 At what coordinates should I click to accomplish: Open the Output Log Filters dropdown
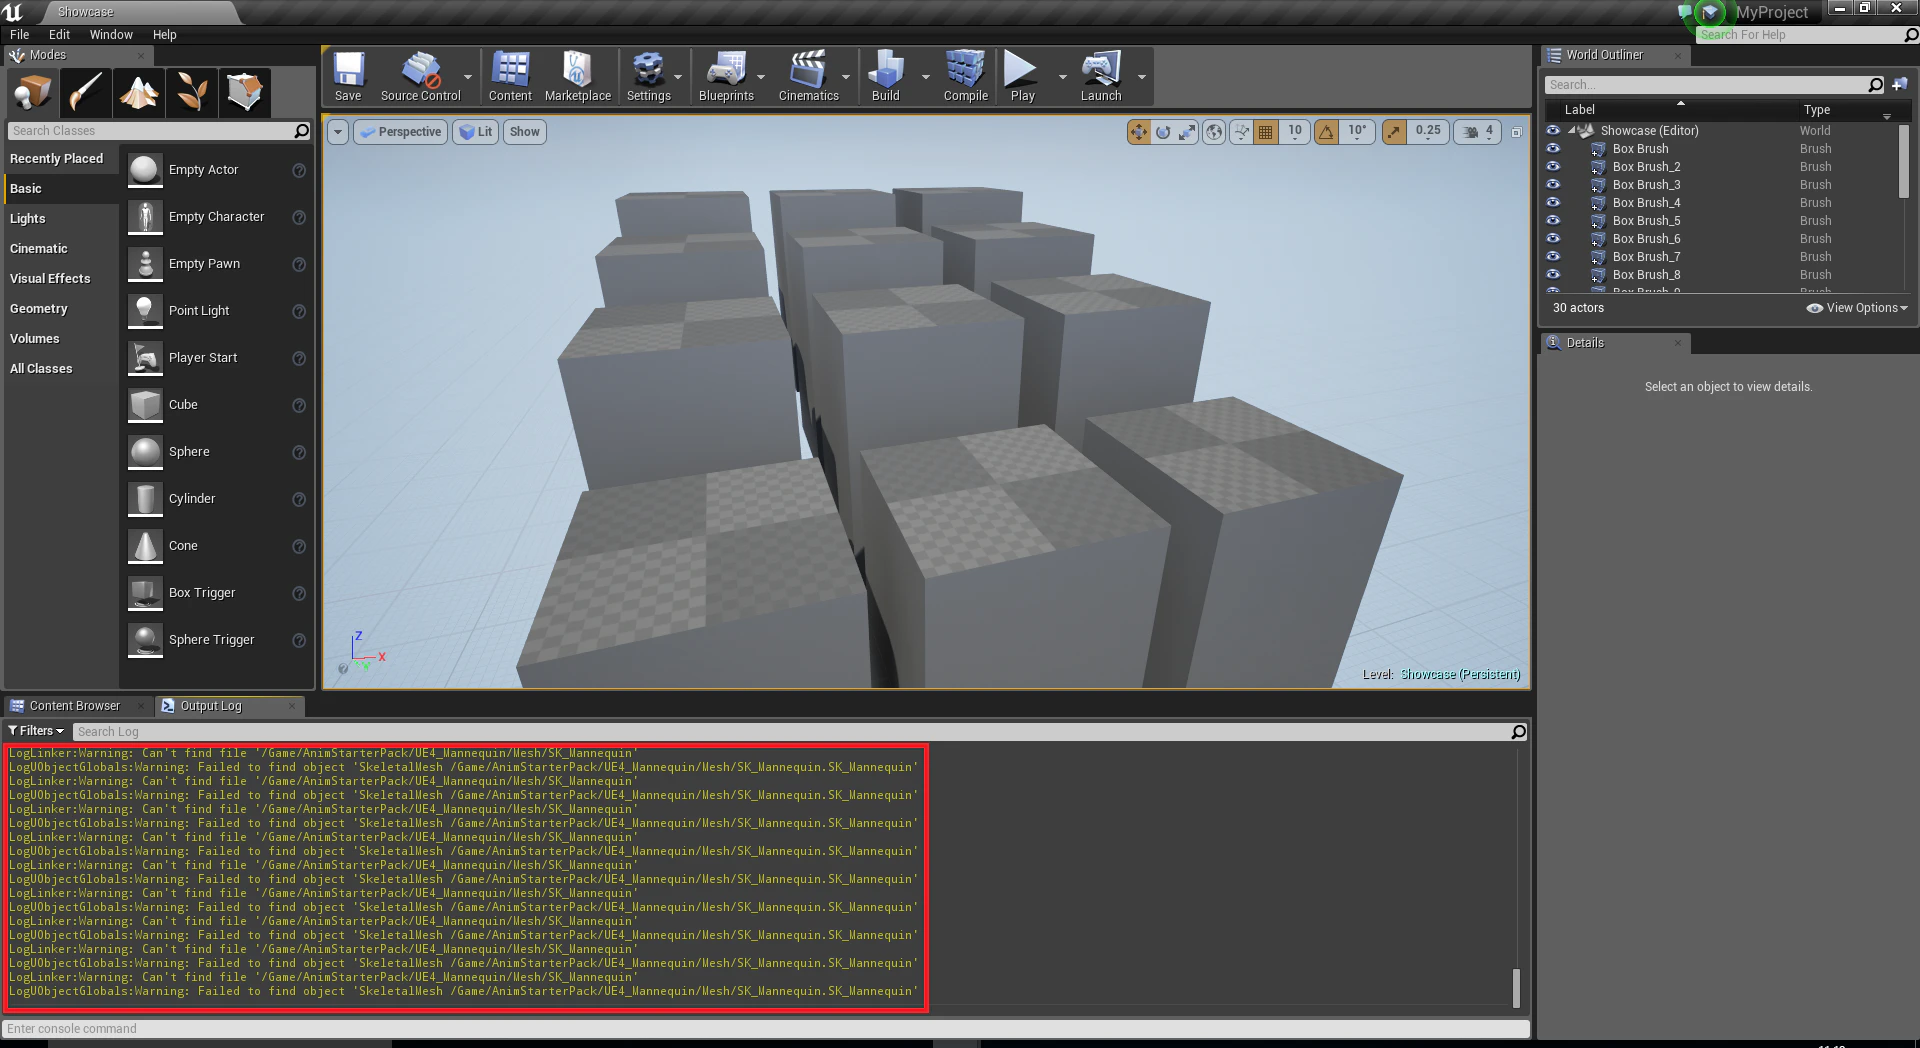click(36, 731)
